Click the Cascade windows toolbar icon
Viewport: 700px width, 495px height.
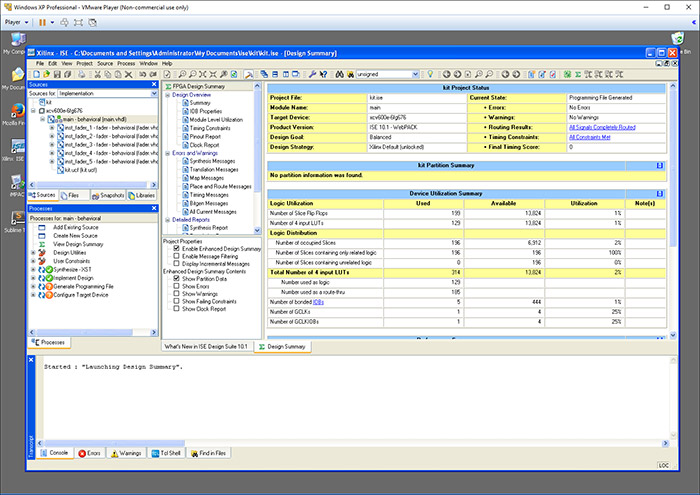(x=264, y=75)
